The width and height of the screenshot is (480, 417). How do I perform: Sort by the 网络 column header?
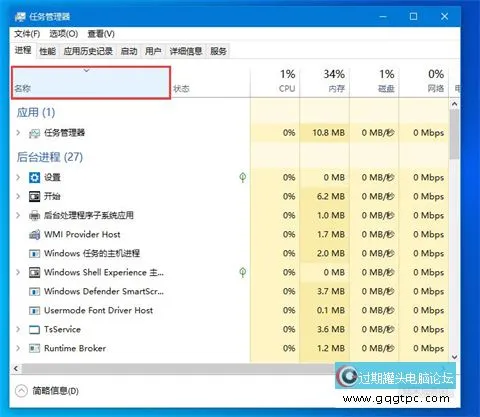[424, 83]
